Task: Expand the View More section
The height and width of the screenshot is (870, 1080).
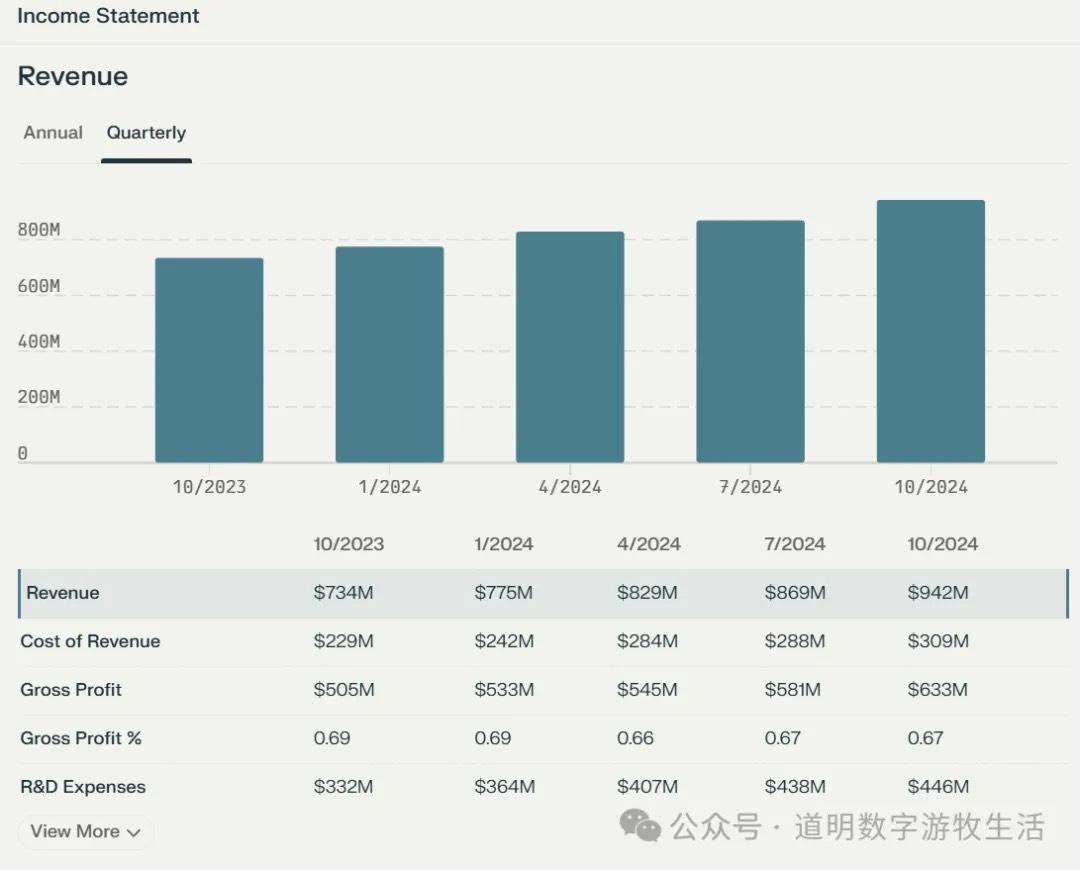Action: pos(85,831)
